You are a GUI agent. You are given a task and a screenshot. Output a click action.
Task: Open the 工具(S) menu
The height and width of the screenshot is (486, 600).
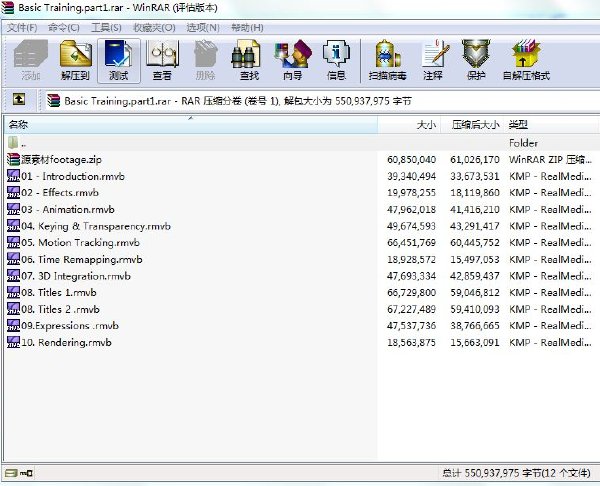(106, 28)
